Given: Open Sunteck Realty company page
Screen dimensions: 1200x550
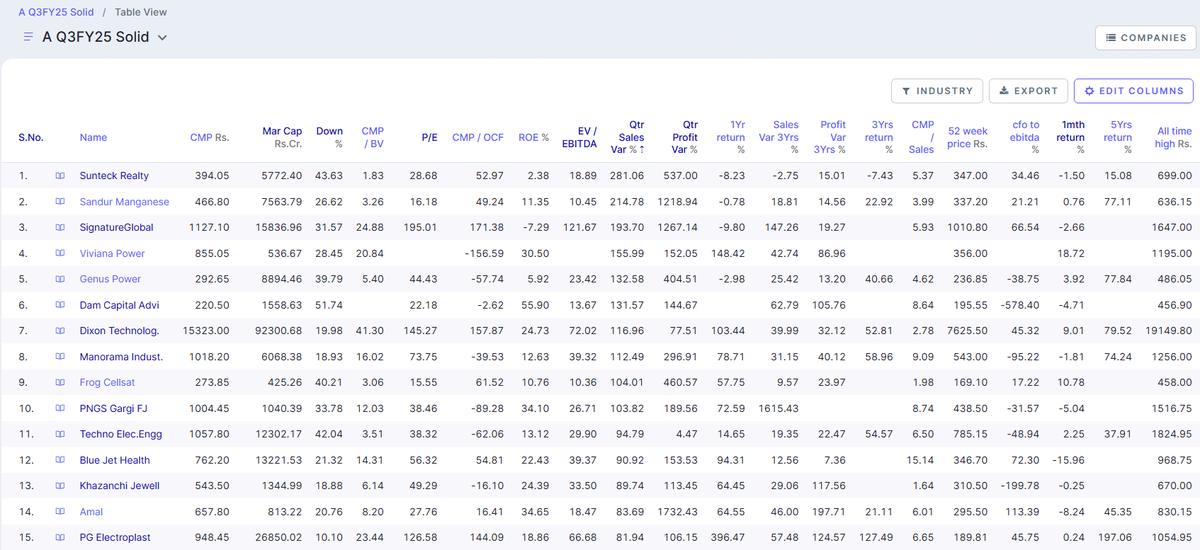Looking at the screenshot, I should point(114,176).
